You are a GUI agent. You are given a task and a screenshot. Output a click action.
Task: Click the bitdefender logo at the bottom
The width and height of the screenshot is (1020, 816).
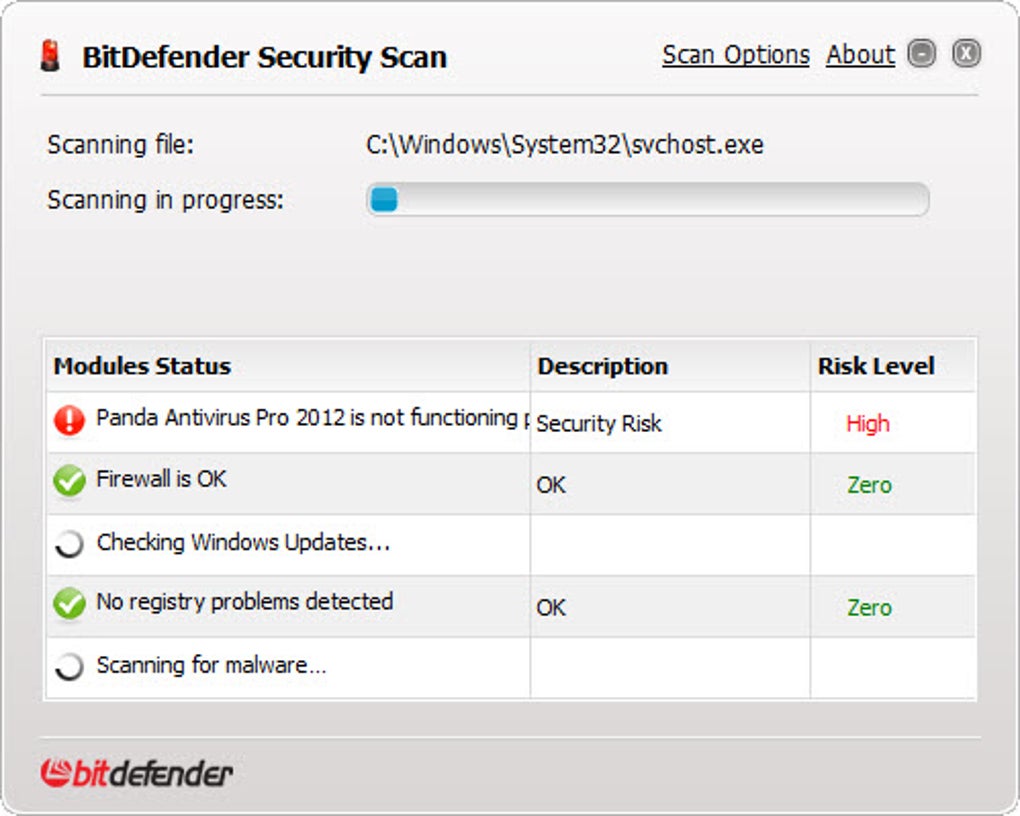(135, 771)
